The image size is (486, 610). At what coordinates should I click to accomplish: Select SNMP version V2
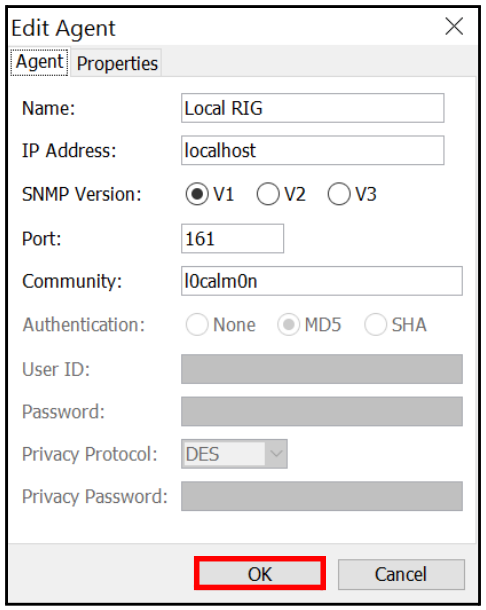[281, 194]
